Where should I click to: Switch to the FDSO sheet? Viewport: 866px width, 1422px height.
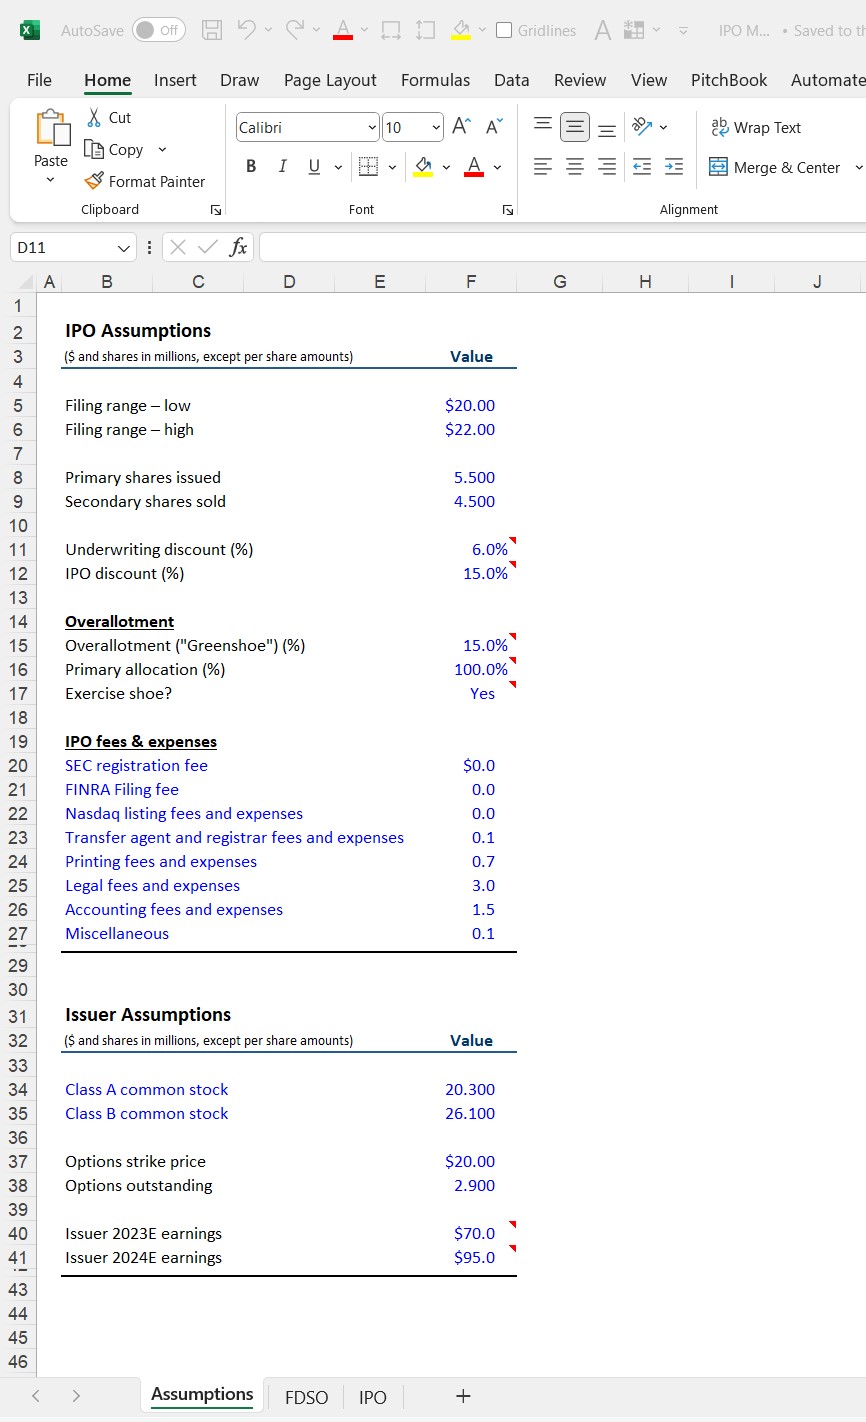pos(306,1396)
